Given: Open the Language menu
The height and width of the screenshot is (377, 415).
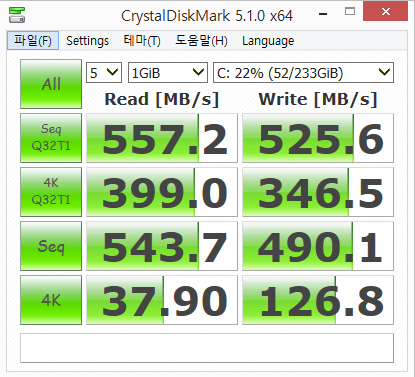Looking at the screenshot, I should tap(268, 41).
